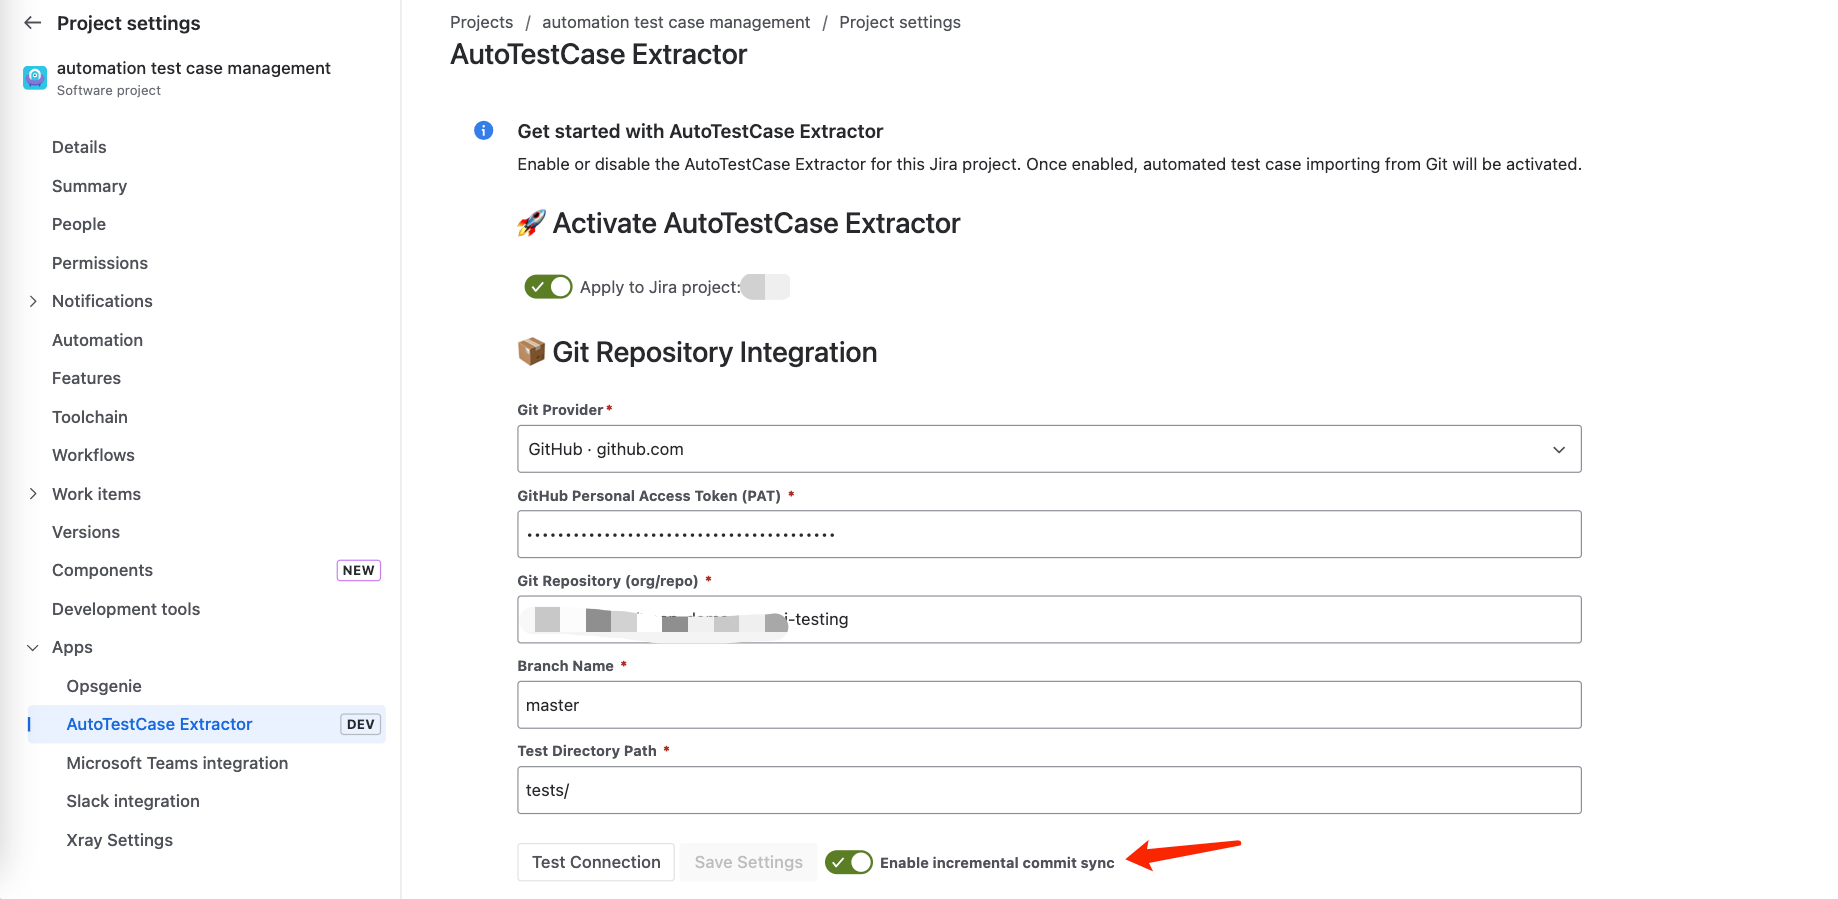Click the Projects breadcrumb link

(x=481, y=22)
